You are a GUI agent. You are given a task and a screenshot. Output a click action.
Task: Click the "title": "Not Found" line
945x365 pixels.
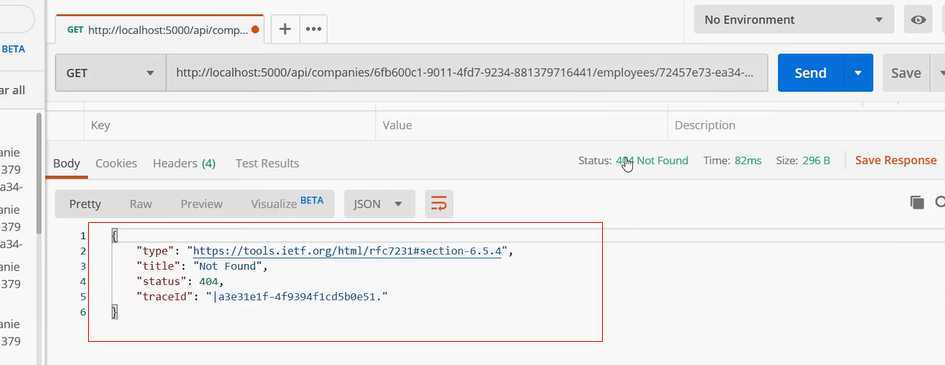pyautogui.click(x=201, y=266)
